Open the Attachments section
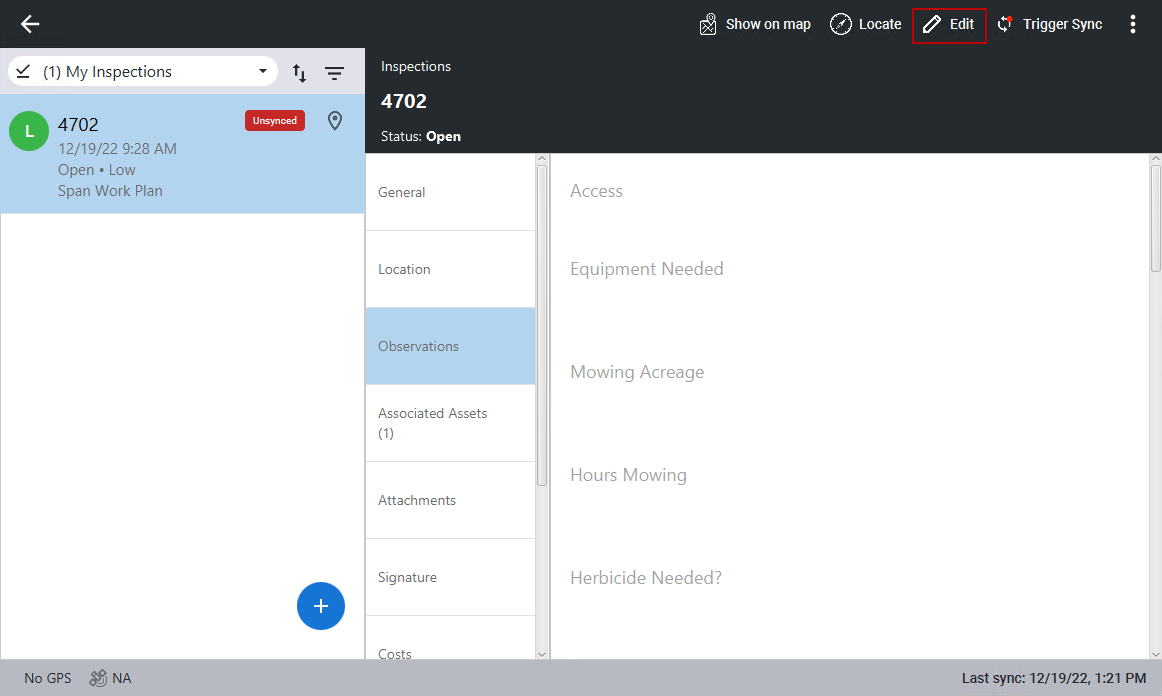This screenshot has width=1162, height=696. click(450, 500)
